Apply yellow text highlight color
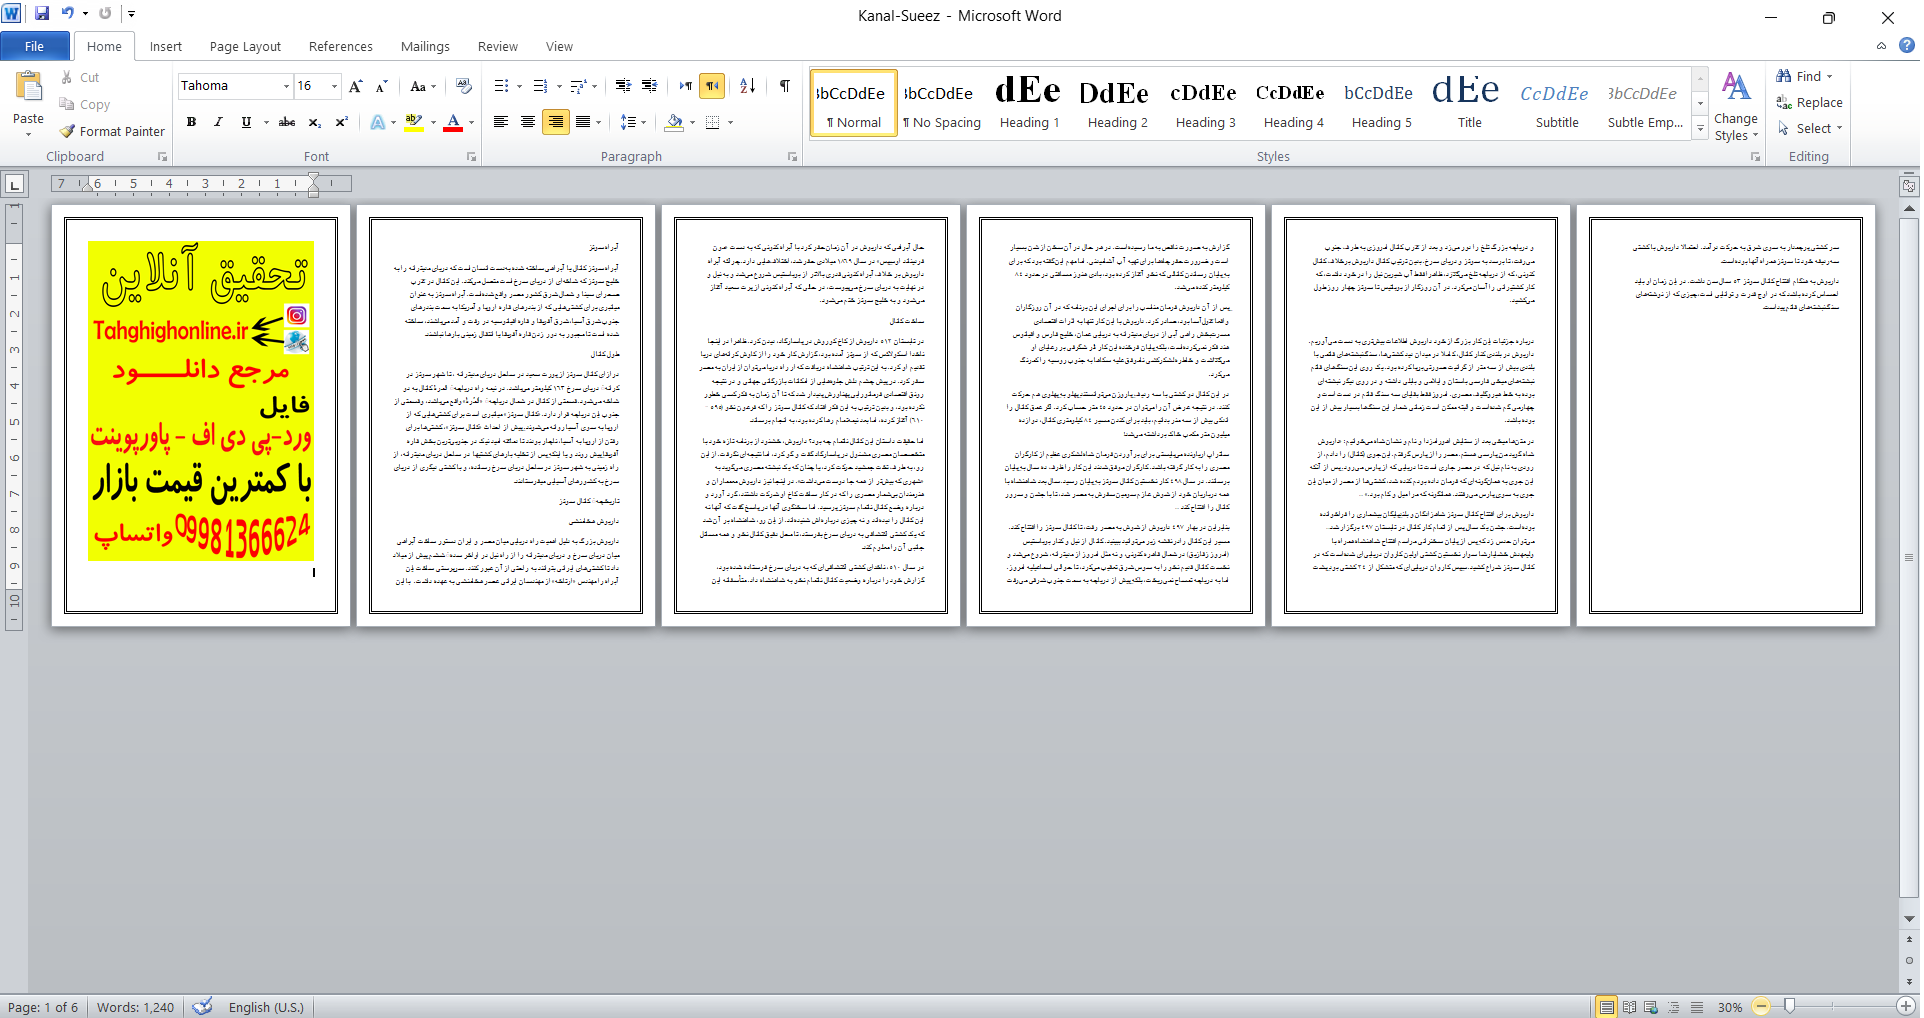 click(414, 122)
